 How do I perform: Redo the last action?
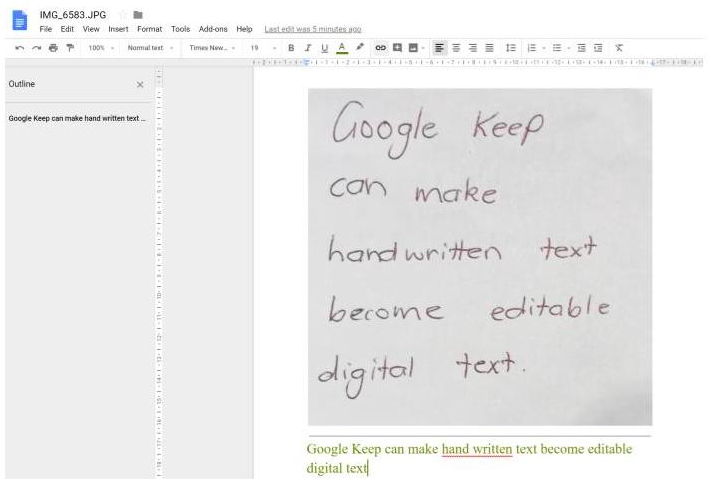(x=36, y=48)
